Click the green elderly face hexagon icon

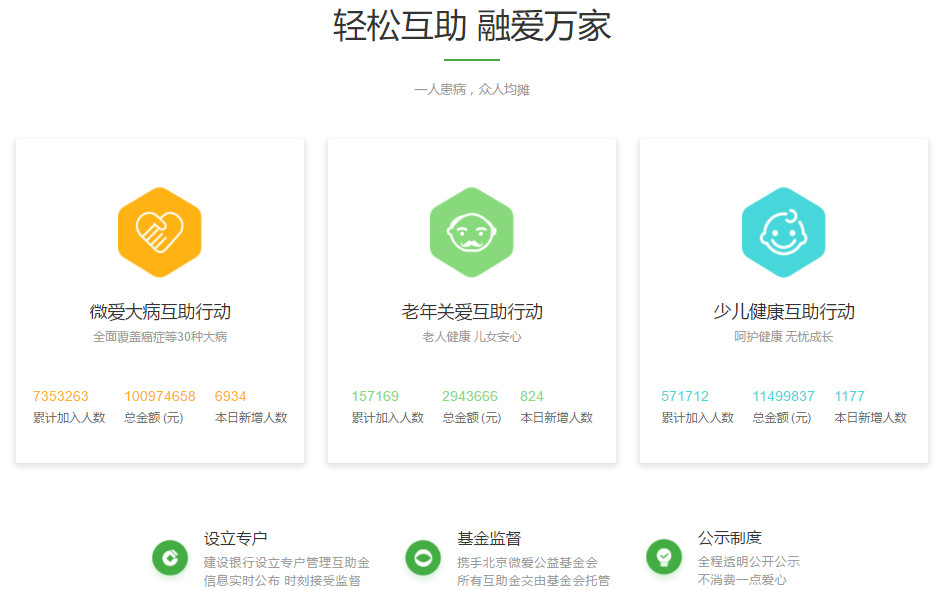coord(471,232)
